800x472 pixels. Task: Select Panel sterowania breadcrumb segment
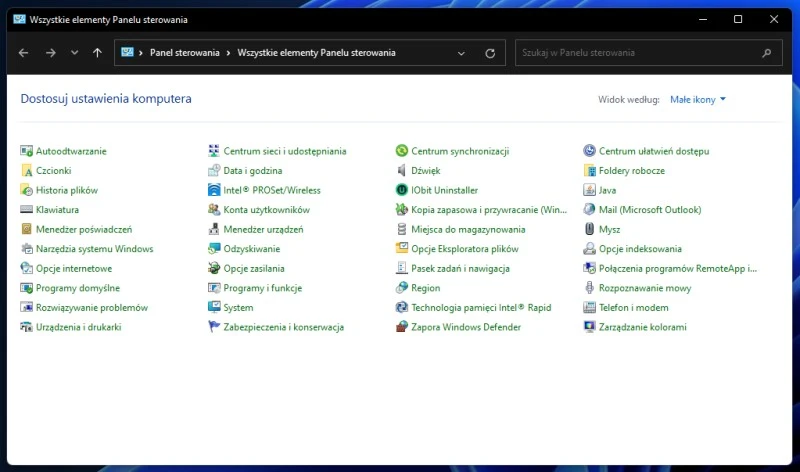[182, 53]
